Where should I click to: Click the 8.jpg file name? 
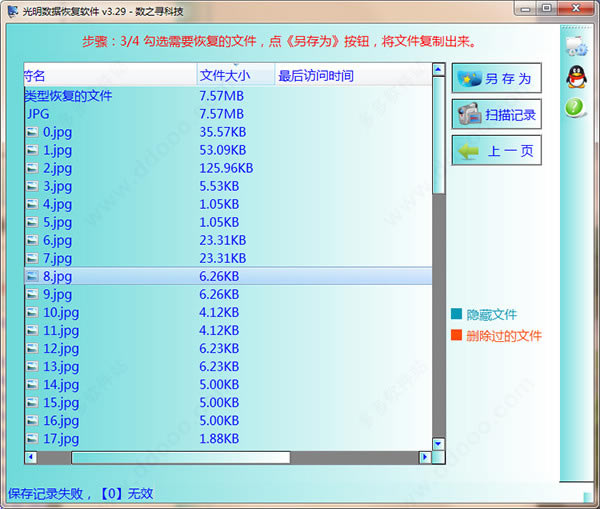[x=57, y=276]
